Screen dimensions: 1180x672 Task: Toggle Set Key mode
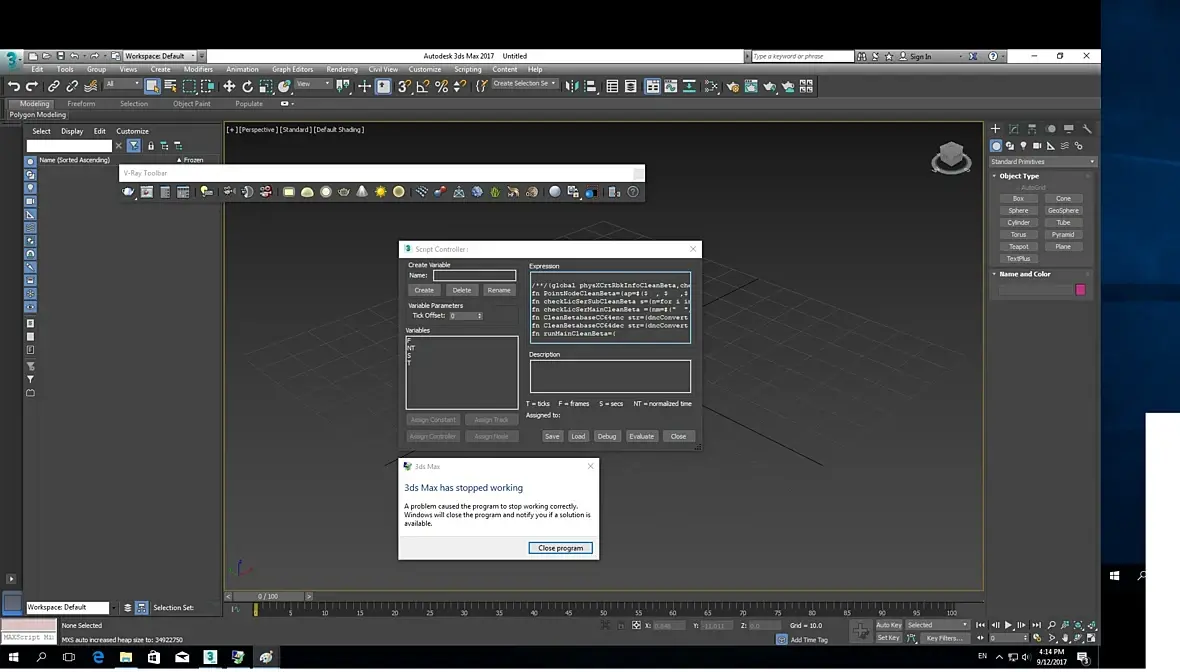[x=888, y=638]
